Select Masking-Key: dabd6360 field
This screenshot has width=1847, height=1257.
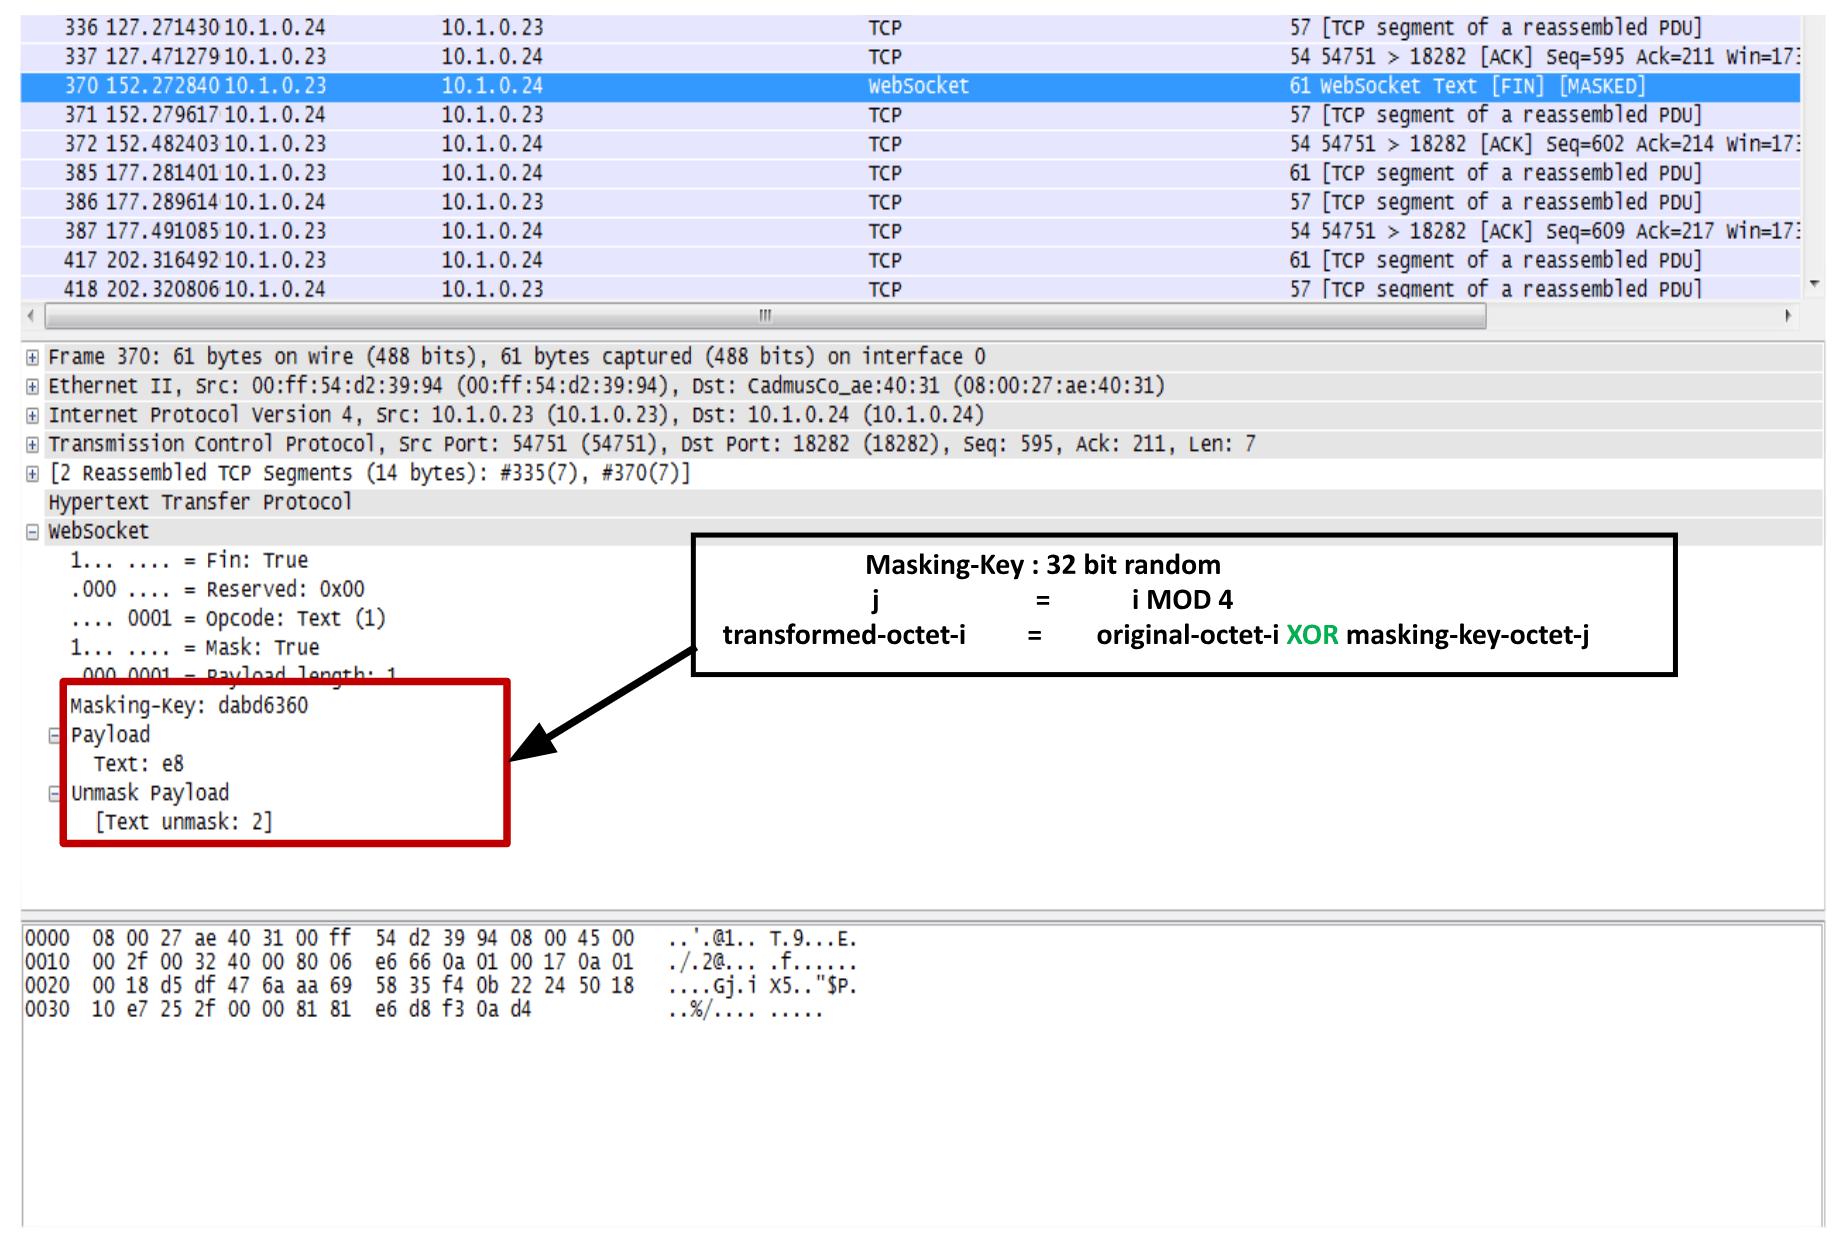(x=189, y=706)
